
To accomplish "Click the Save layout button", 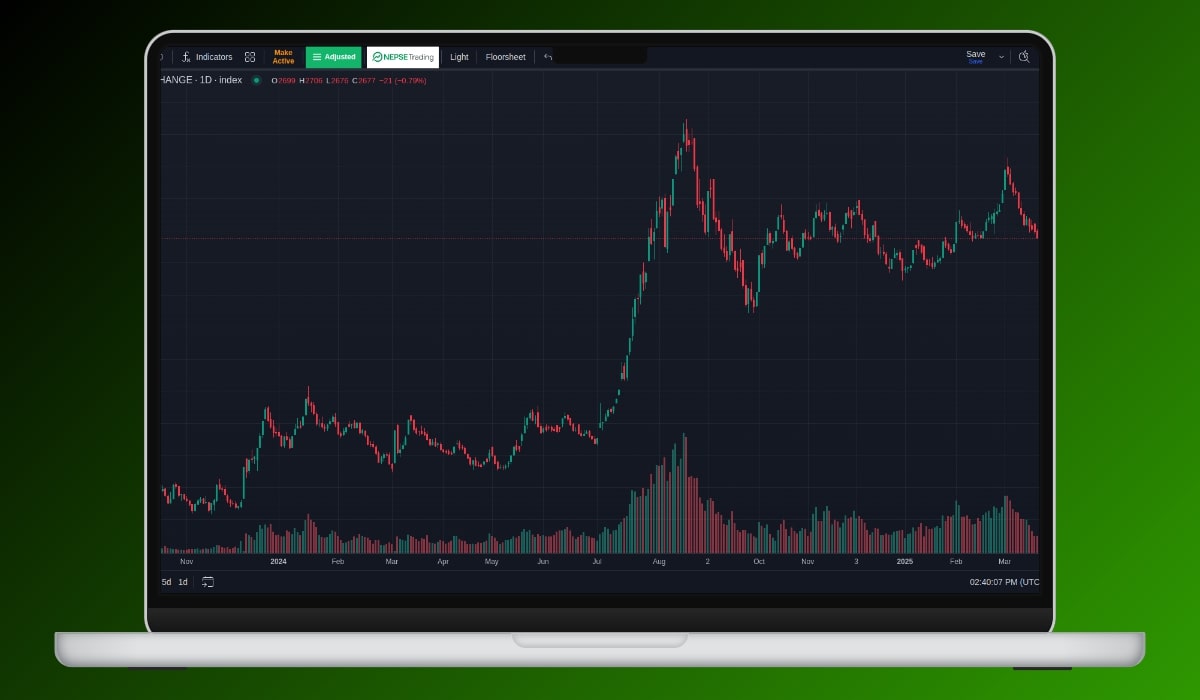I will coord(975,57).
